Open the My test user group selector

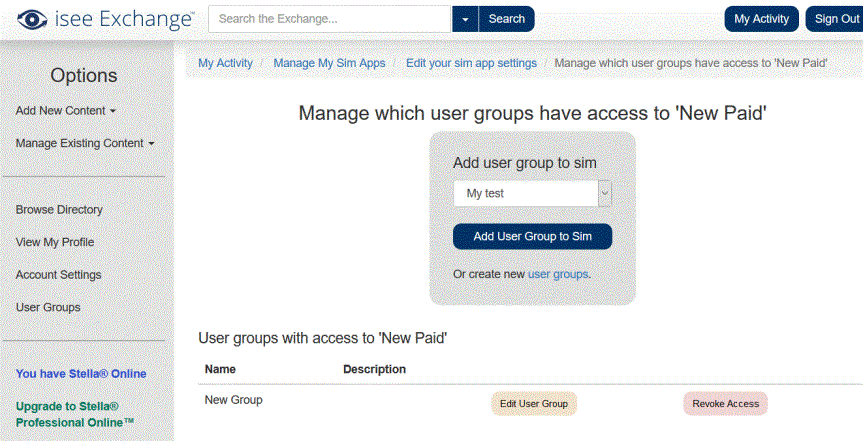pyautogui.click(x=532, y=193)
